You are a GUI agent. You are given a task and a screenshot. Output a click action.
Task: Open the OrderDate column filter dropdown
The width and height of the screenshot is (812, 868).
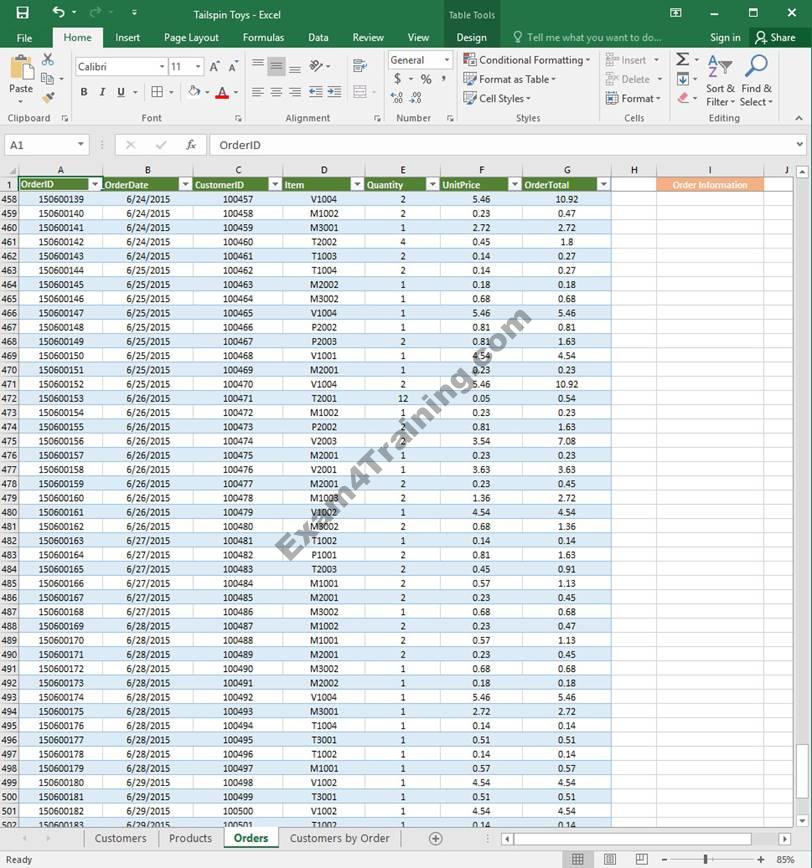tap(185, 185)
